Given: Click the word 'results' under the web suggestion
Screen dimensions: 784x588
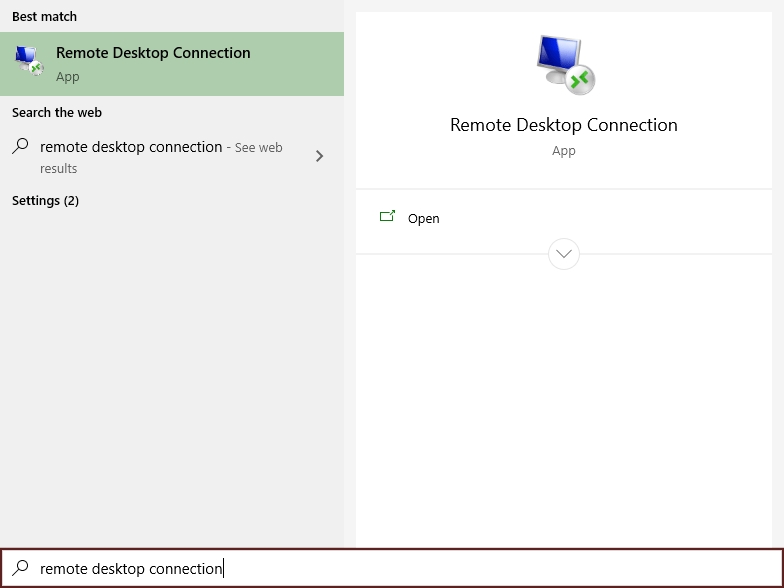Looking at the screenshot, I should point(58,169).
